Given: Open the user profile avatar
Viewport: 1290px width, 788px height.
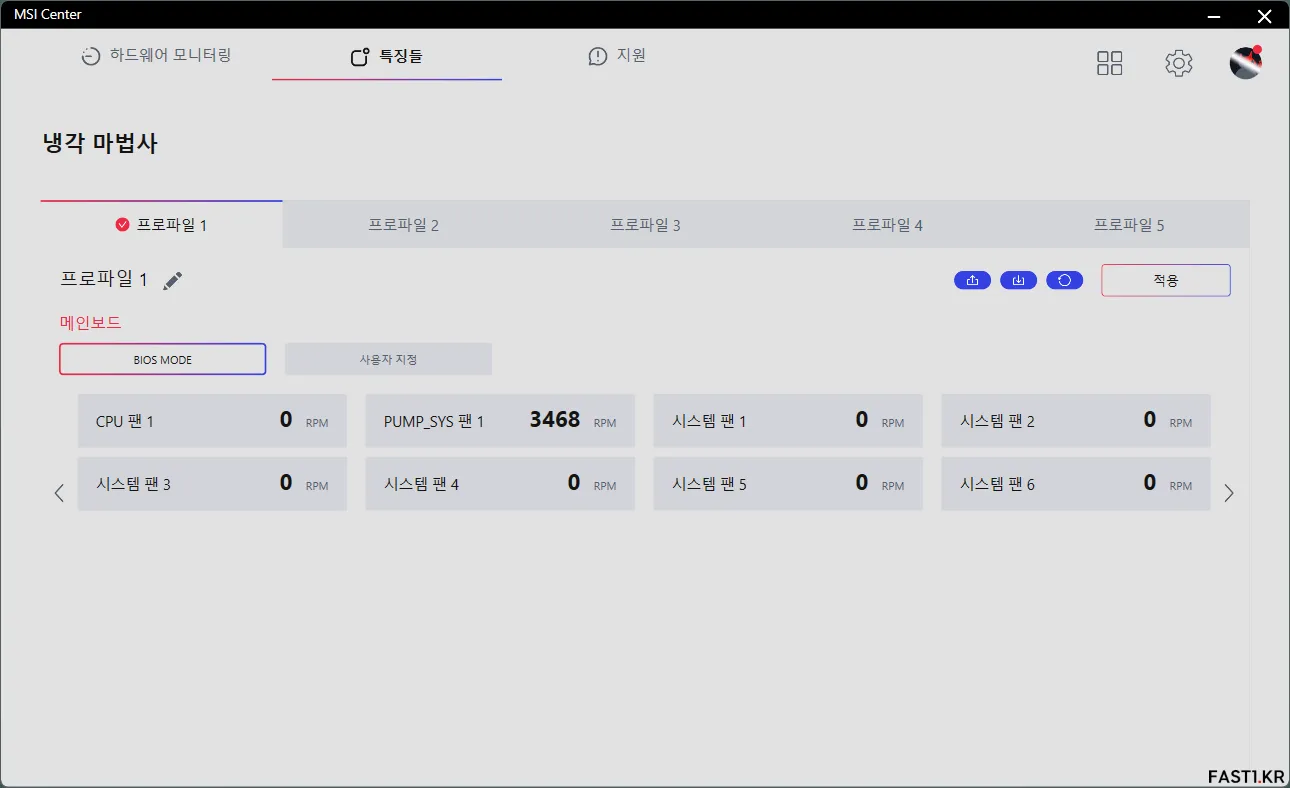Looking at the screenshot, I should click(1245, 62).
